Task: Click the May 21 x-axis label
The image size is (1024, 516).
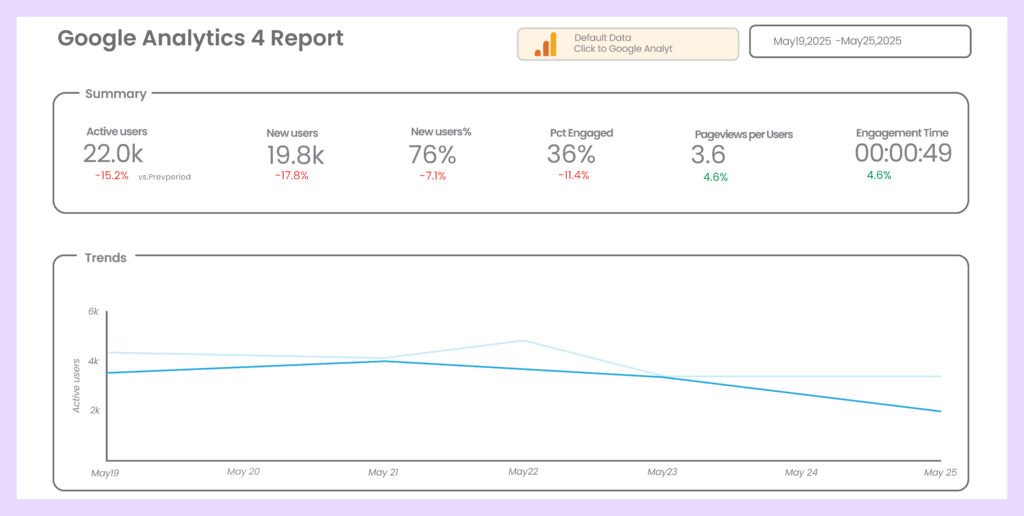Action: tap(383, 472)
